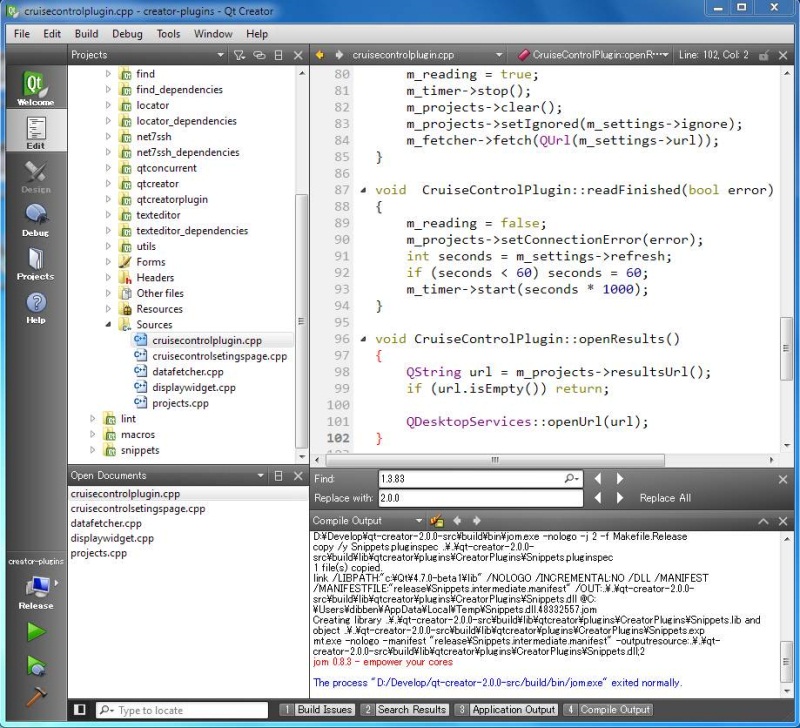Viewport: 800px width, 728px height.
Task: Close the cruisecontrolplugin.cpp editor
Action: coord(783,55)
